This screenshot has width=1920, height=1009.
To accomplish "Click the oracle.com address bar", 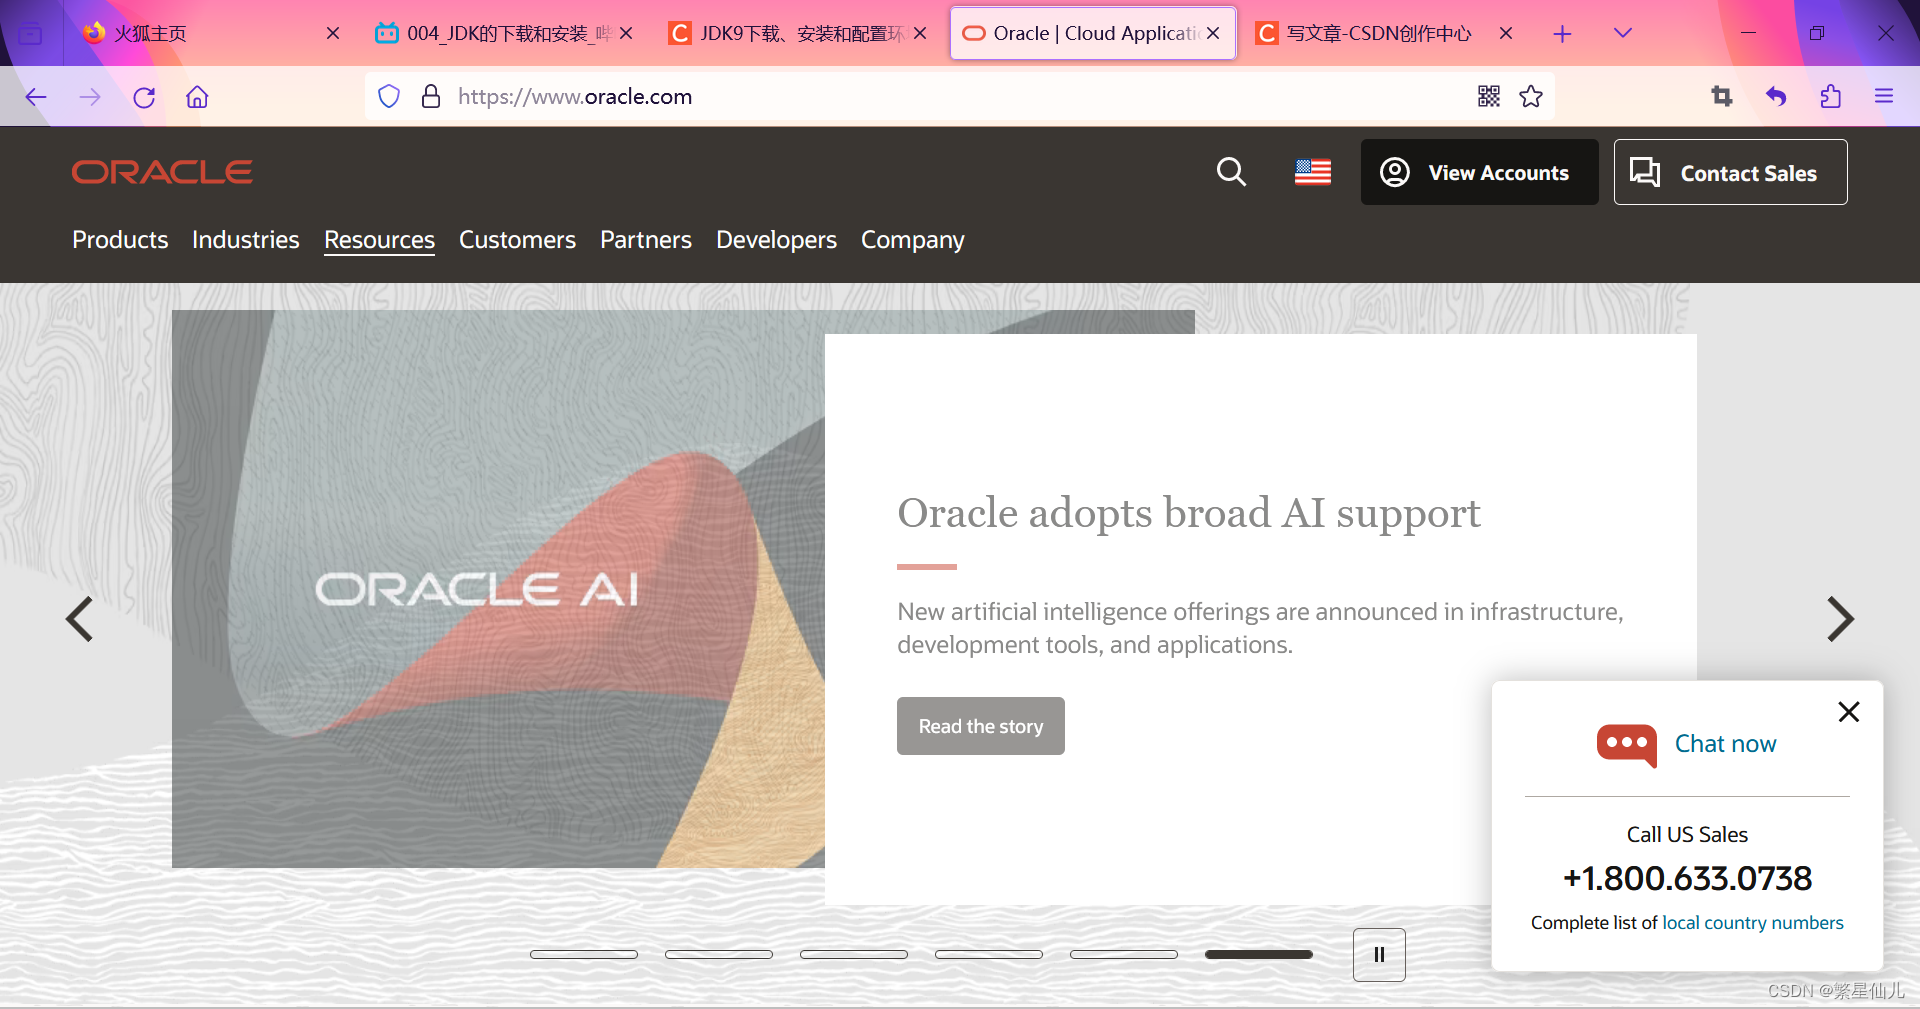I will pos(960,96).
